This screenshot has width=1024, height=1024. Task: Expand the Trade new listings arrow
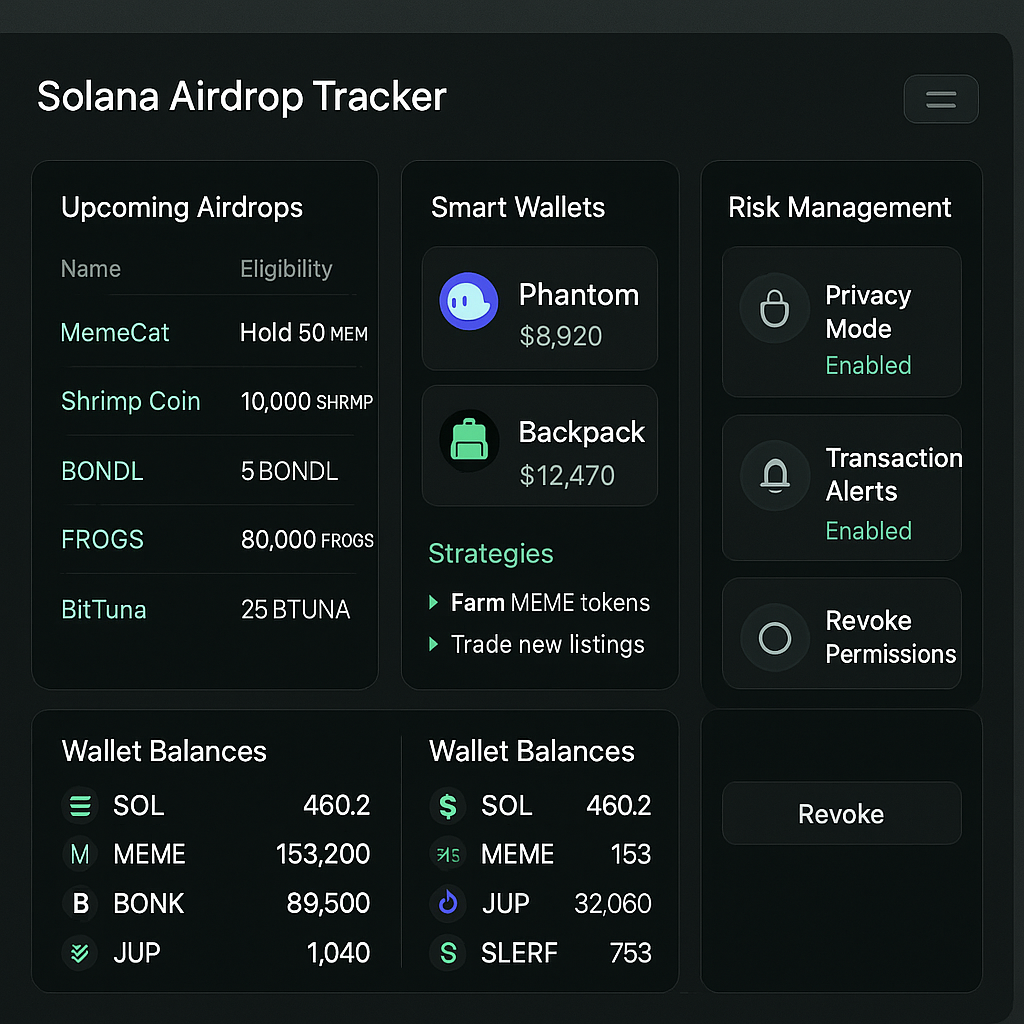click(433, 645)
